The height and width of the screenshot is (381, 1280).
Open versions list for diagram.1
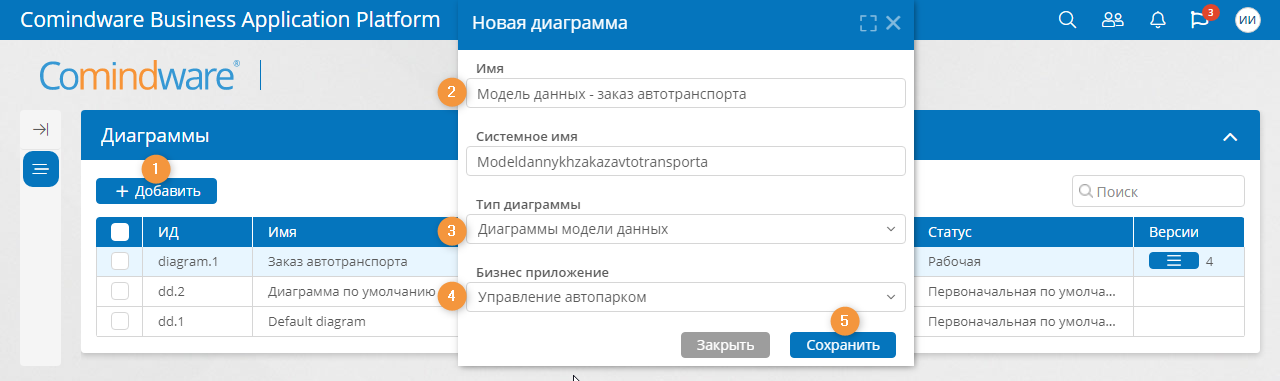(x=1174, y=261)
